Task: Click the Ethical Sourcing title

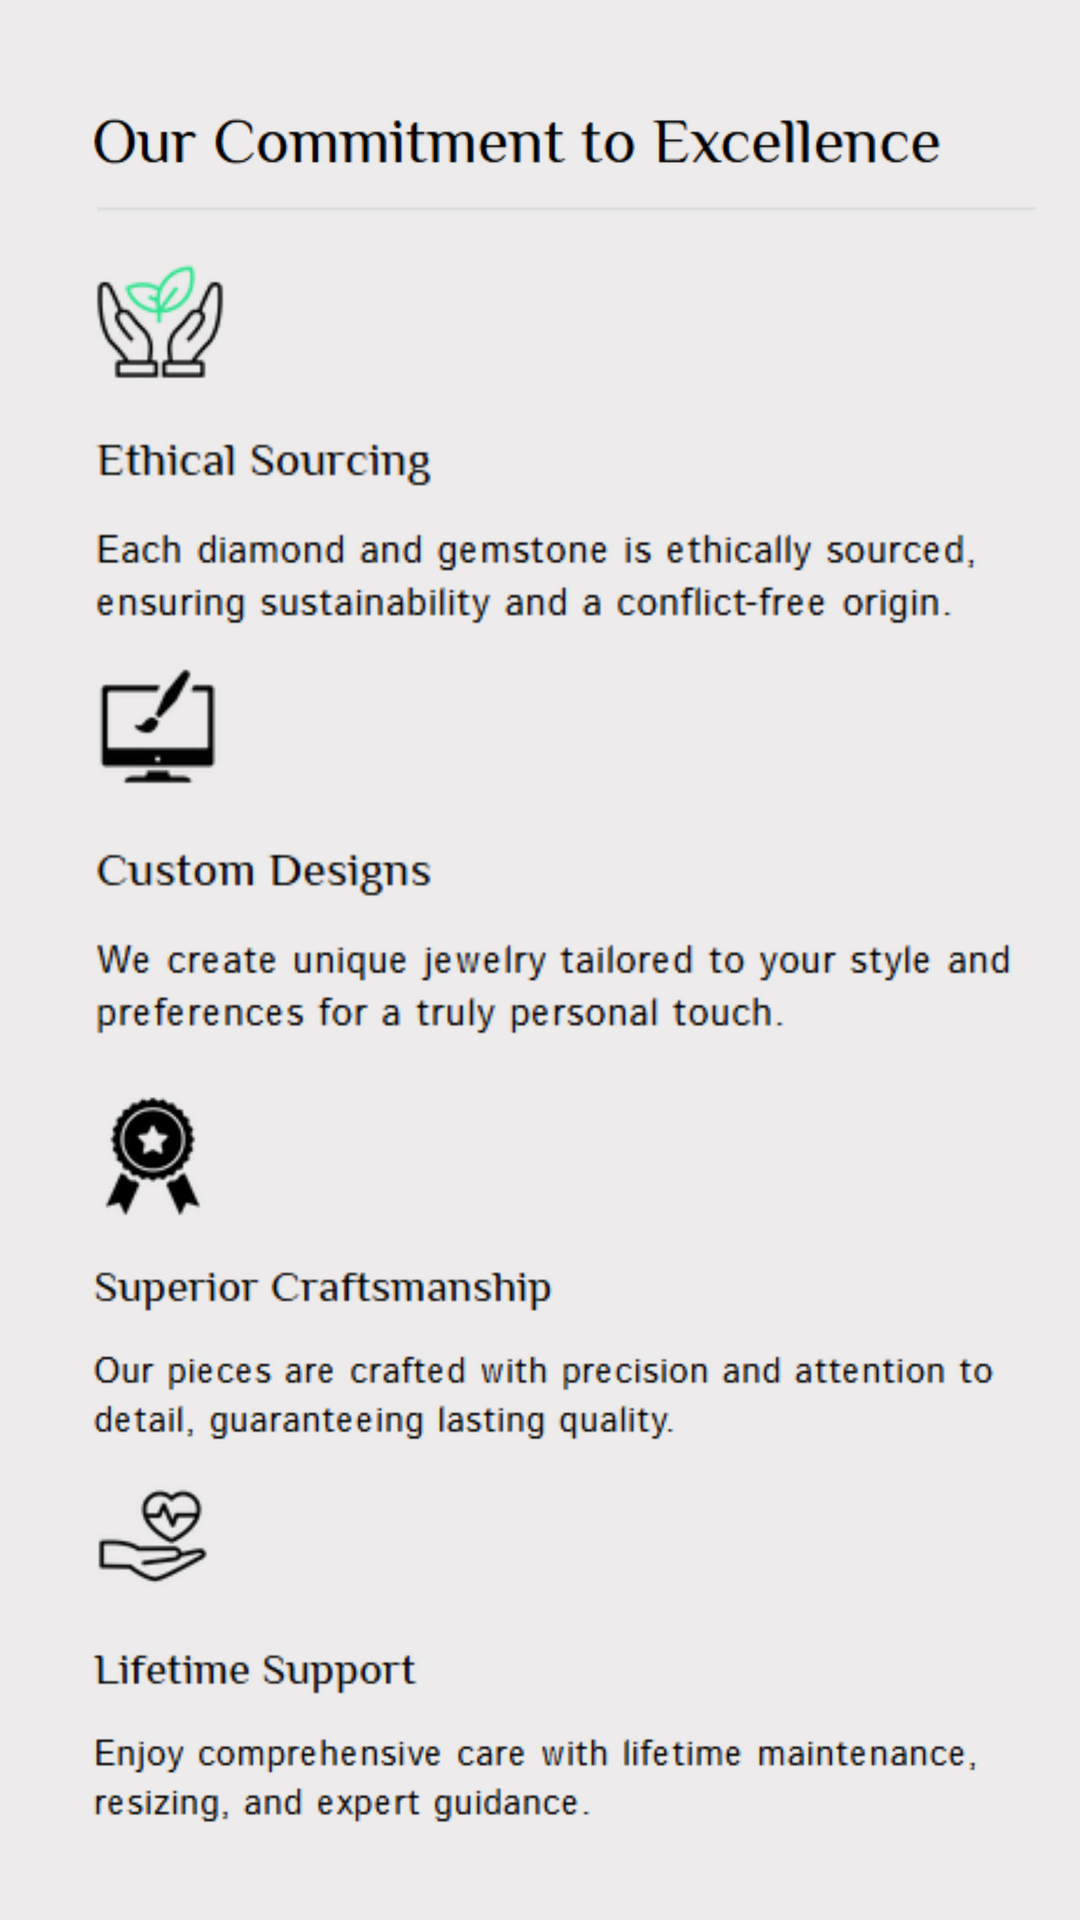Action: click(264, 462)
